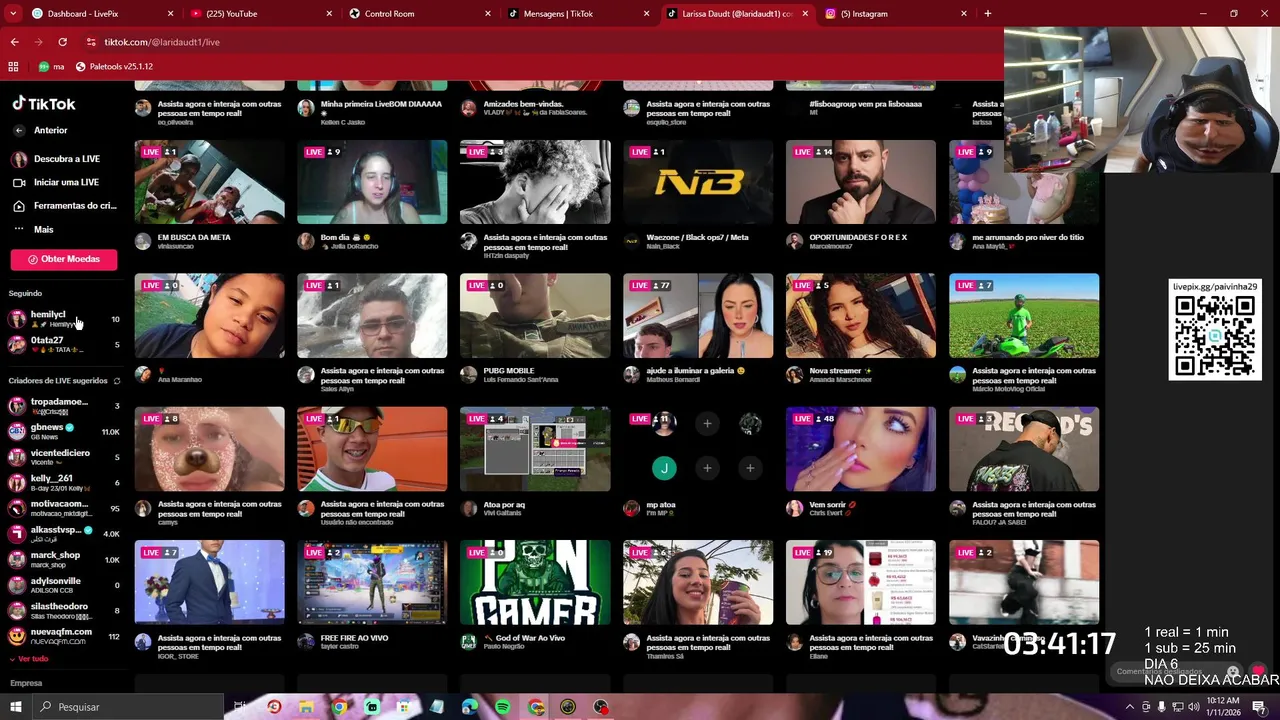
Task: Go back using the Anterior arrow
Action: point(18,130)
